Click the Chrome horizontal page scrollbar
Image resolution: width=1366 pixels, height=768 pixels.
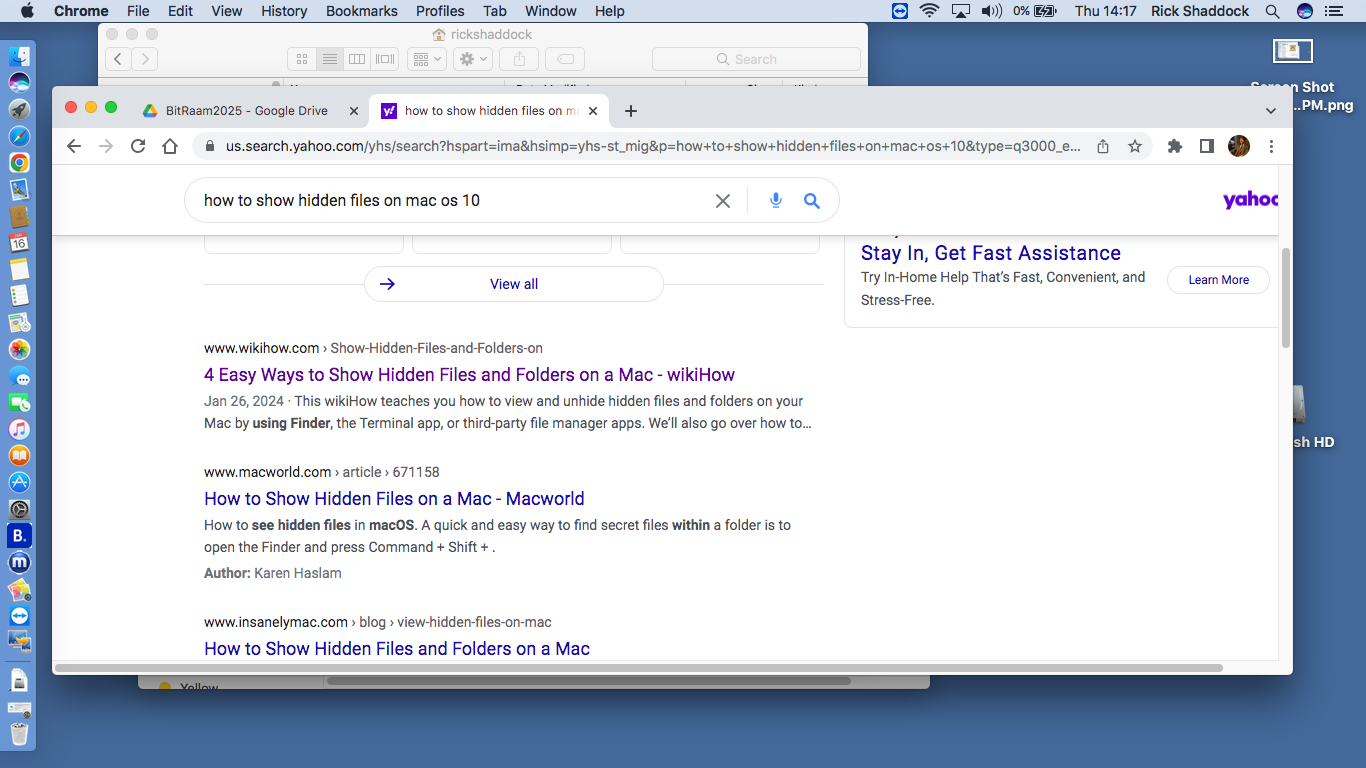(x=639, y=667)
